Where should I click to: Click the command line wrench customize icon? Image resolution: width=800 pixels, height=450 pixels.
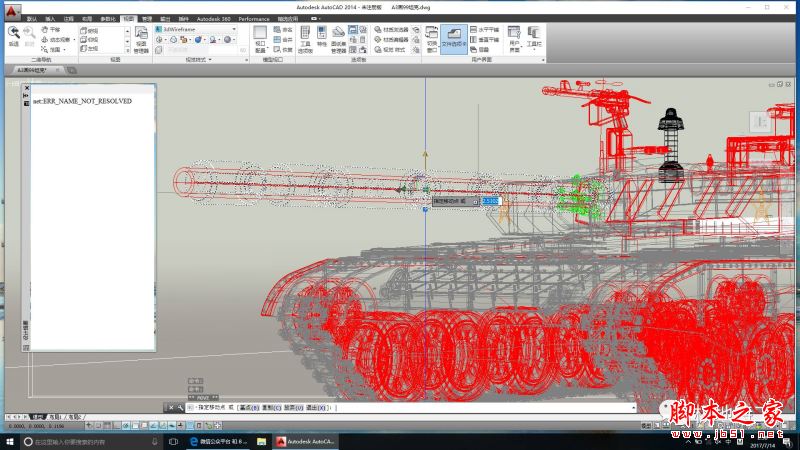point(180,408)
